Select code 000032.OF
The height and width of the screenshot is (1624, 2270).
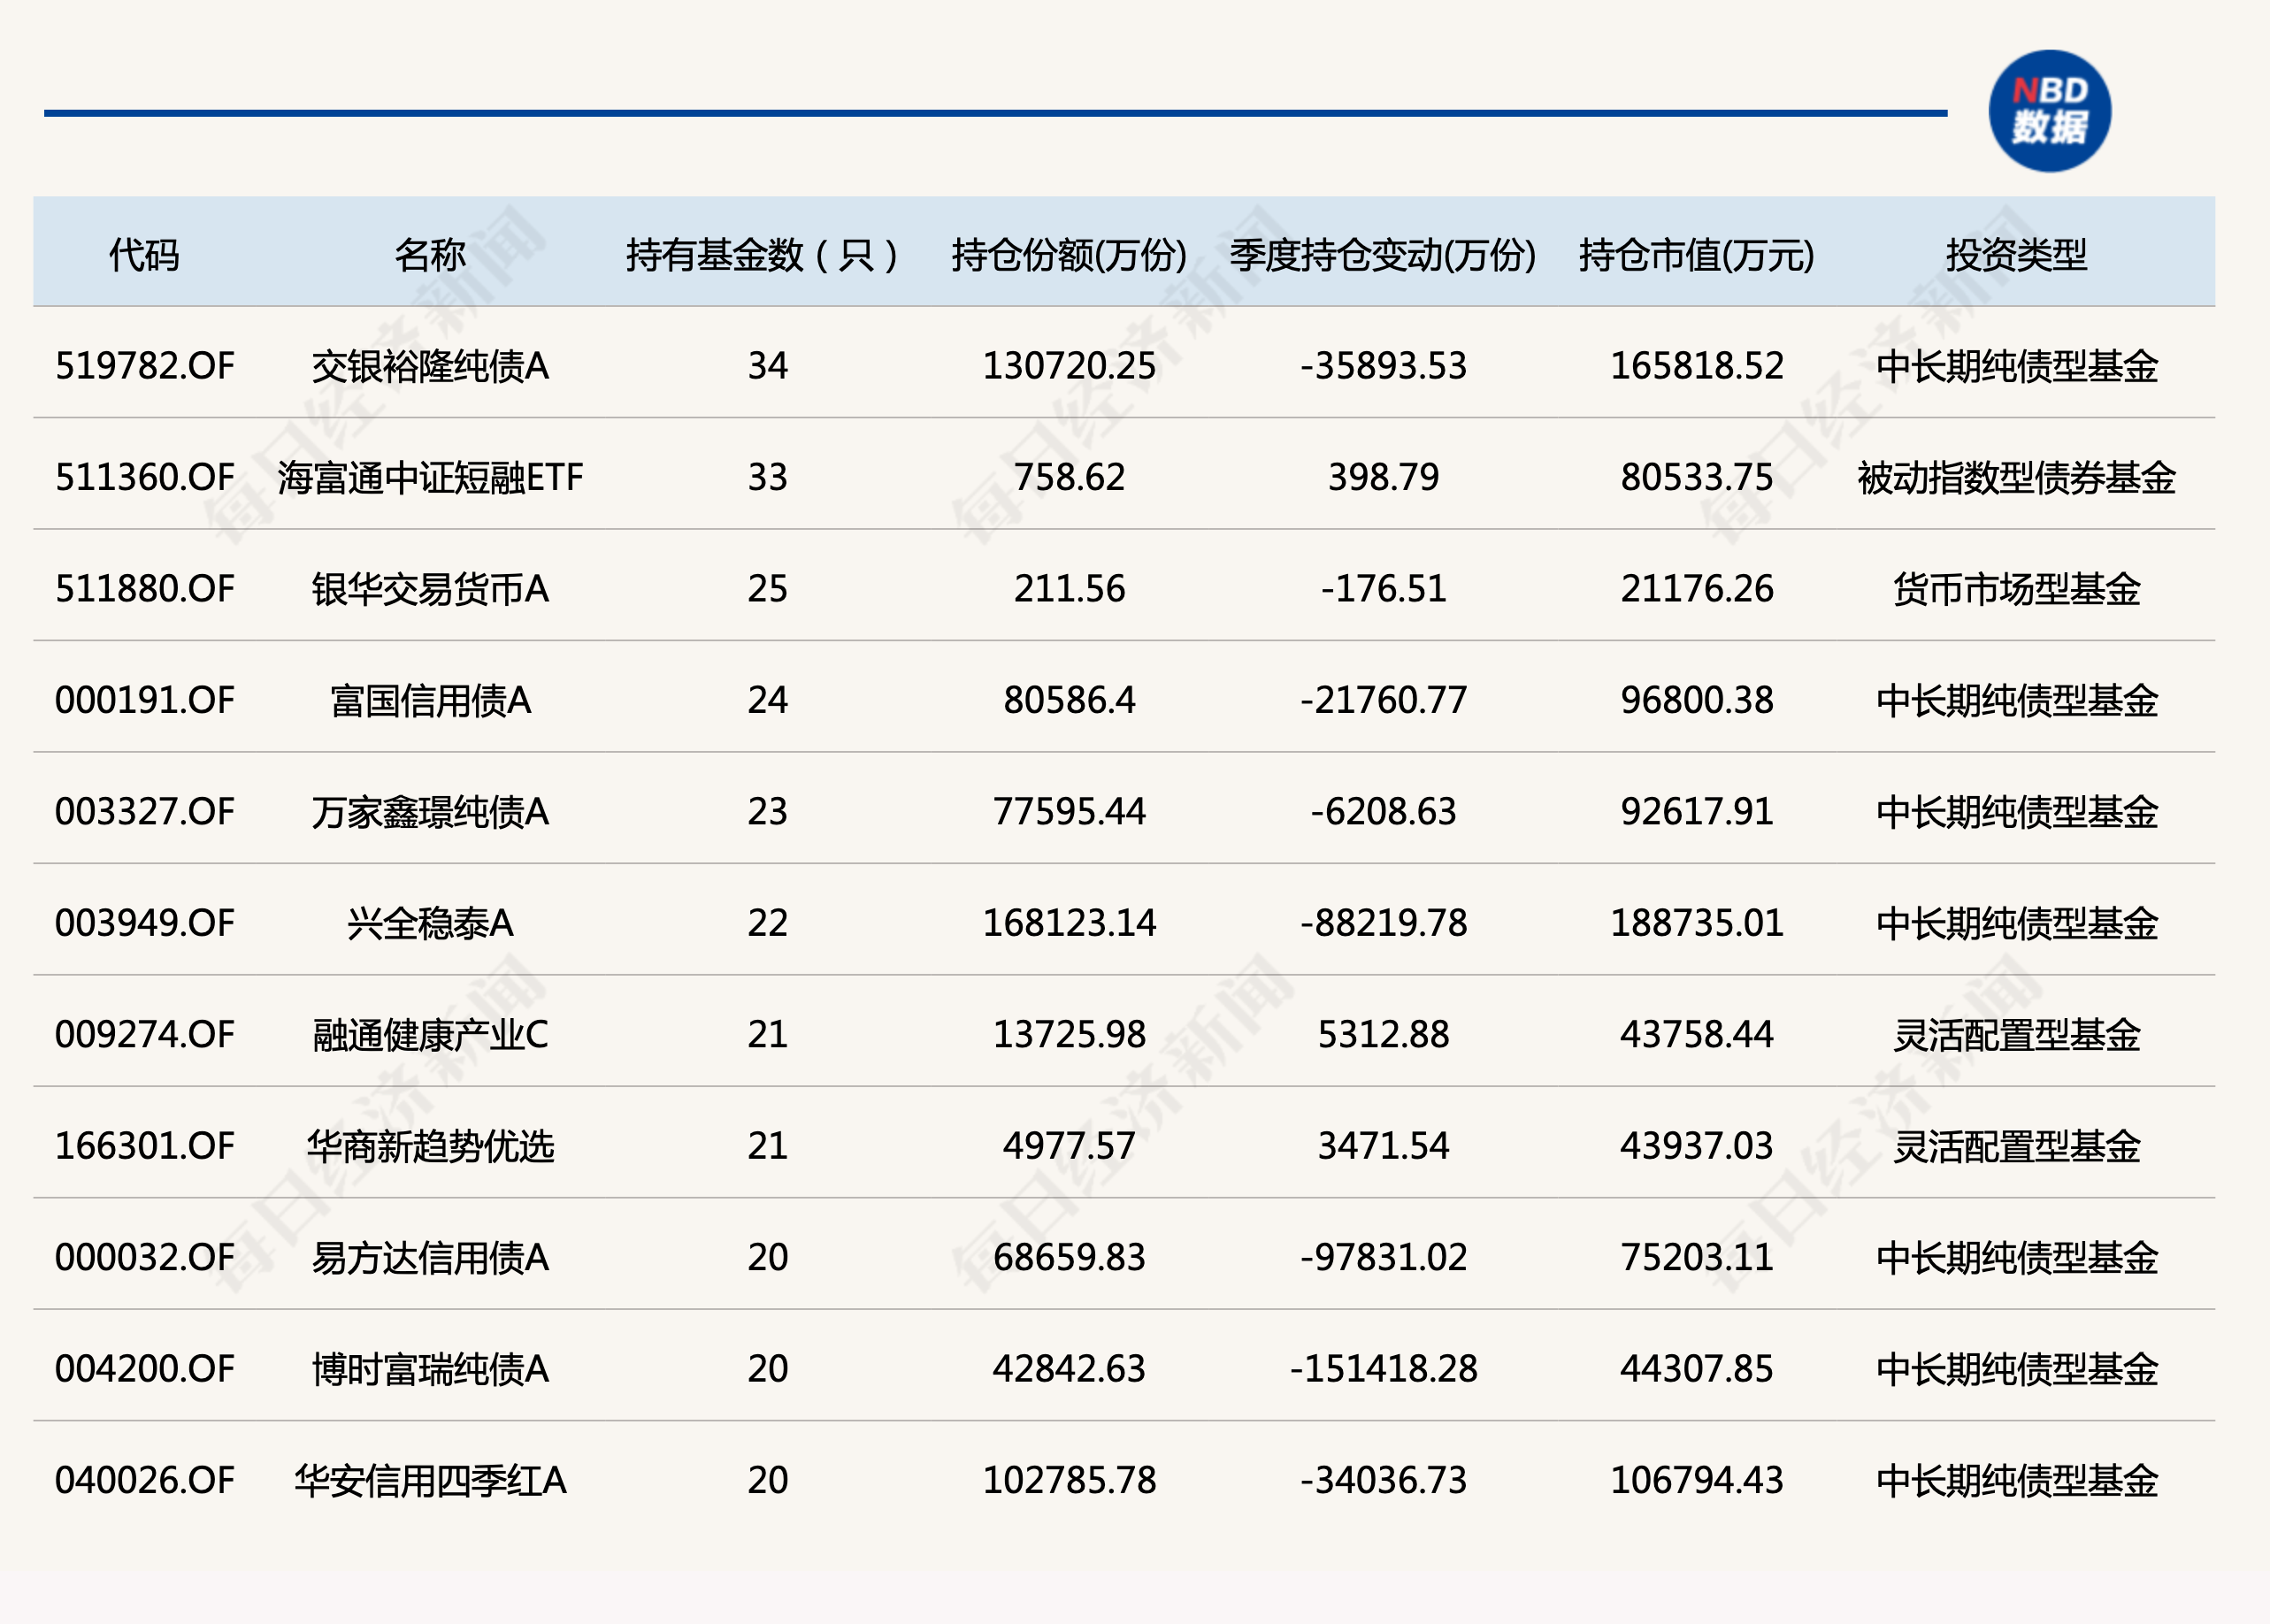pyautogui.click(x=144, y=1257)
